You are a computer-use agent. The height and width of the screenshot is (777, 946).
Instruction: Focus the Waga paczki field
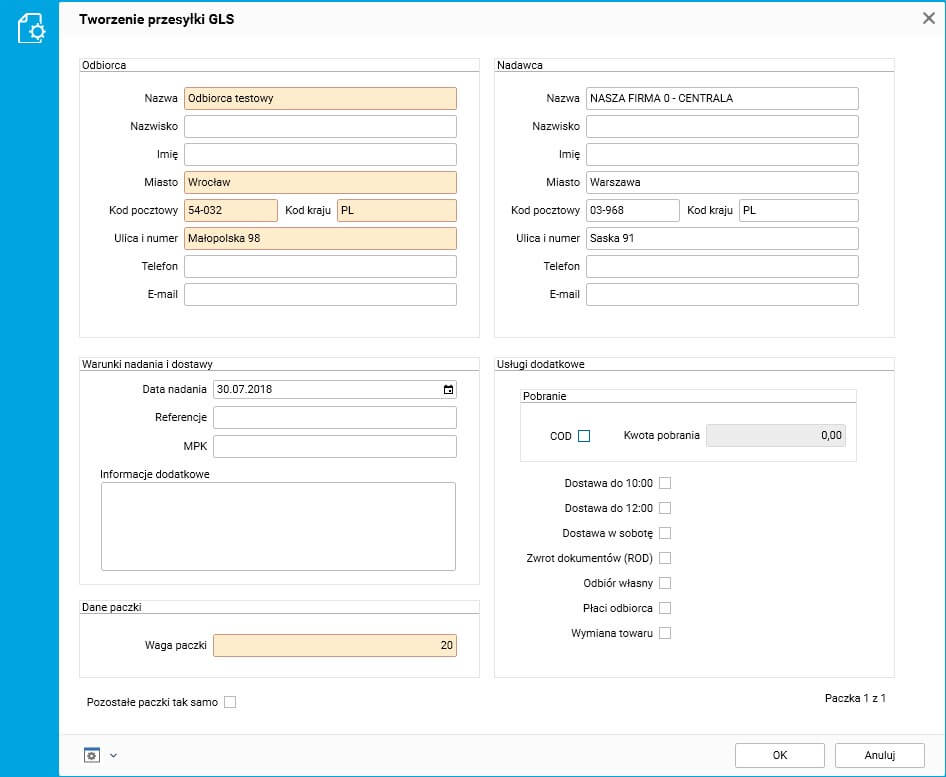point(335,646)
